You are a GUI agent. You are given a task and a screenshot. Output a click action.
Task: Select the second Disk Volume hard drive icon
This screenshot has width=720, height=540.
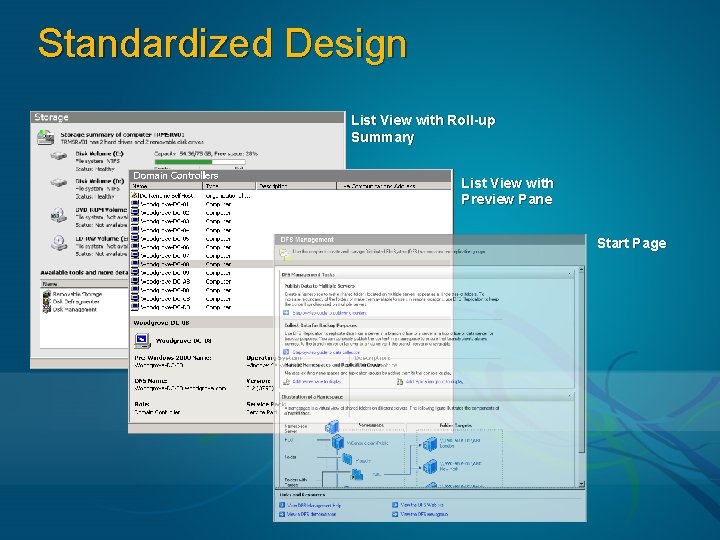[x=59, y=183]
